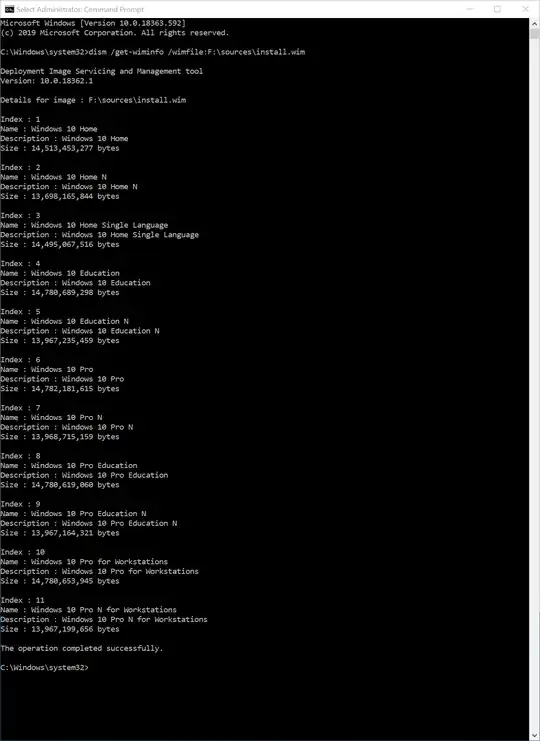Minimize the Command Prompt window
Viewport: 540px width, 741px height.
click(x=470, y=9)
